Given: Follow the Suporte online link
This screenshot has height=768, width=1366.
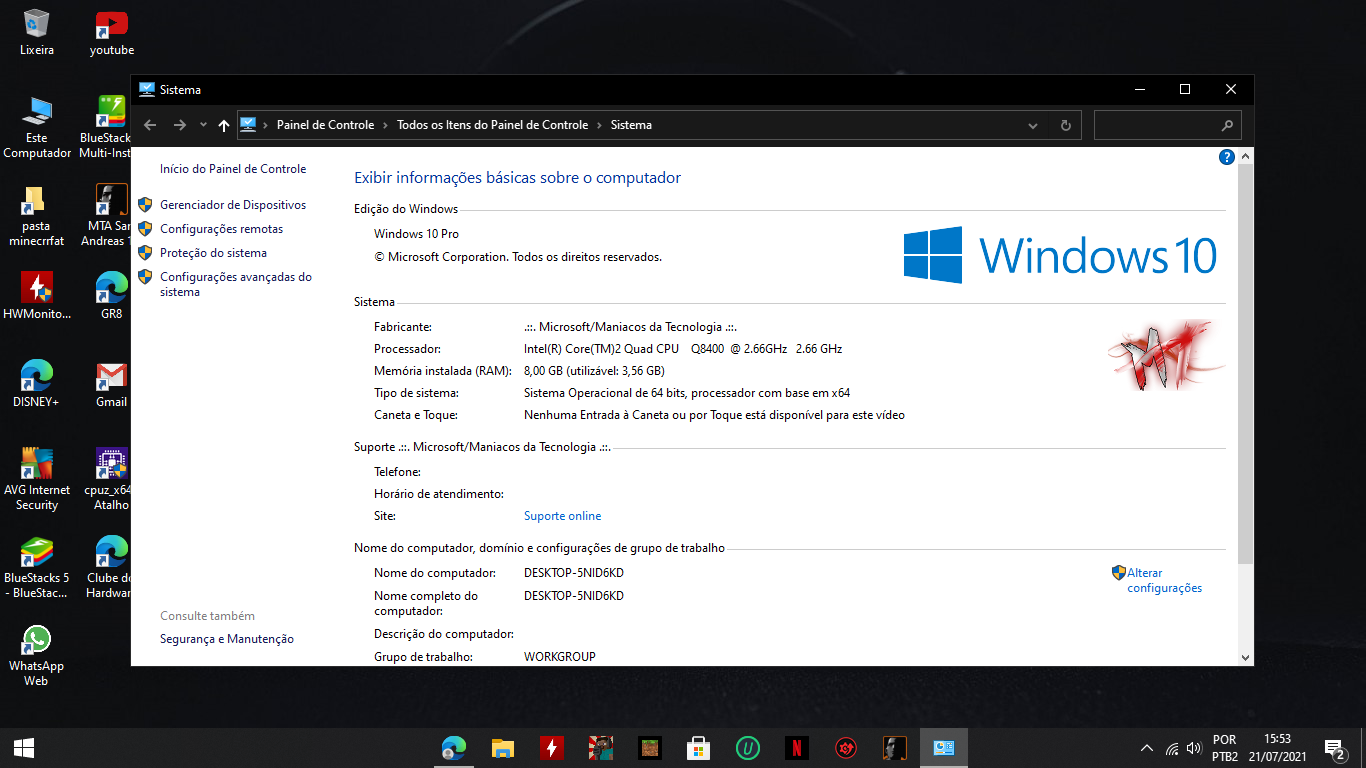Looking at the screenshot, I should (x=562, y=516).
